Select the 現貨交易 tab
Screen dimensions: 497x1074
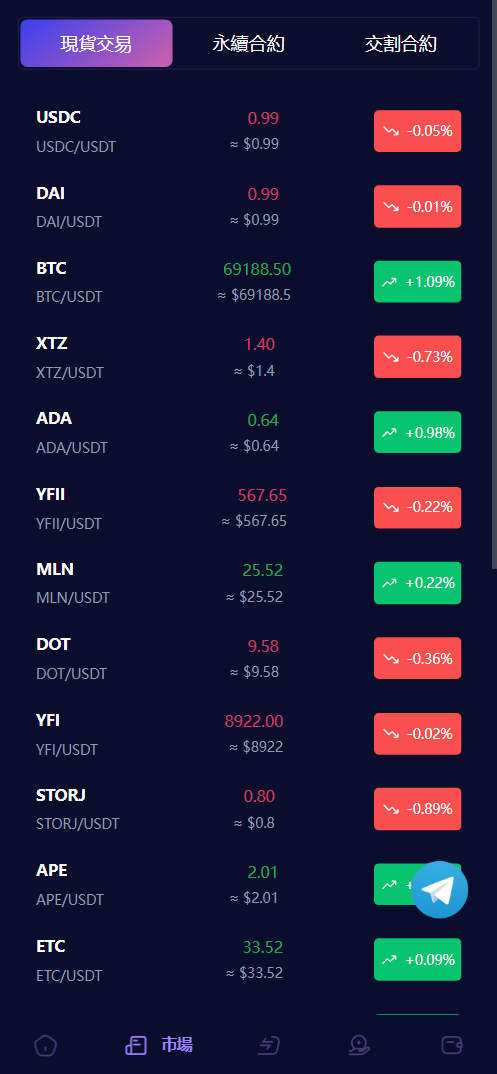[97, 43]
